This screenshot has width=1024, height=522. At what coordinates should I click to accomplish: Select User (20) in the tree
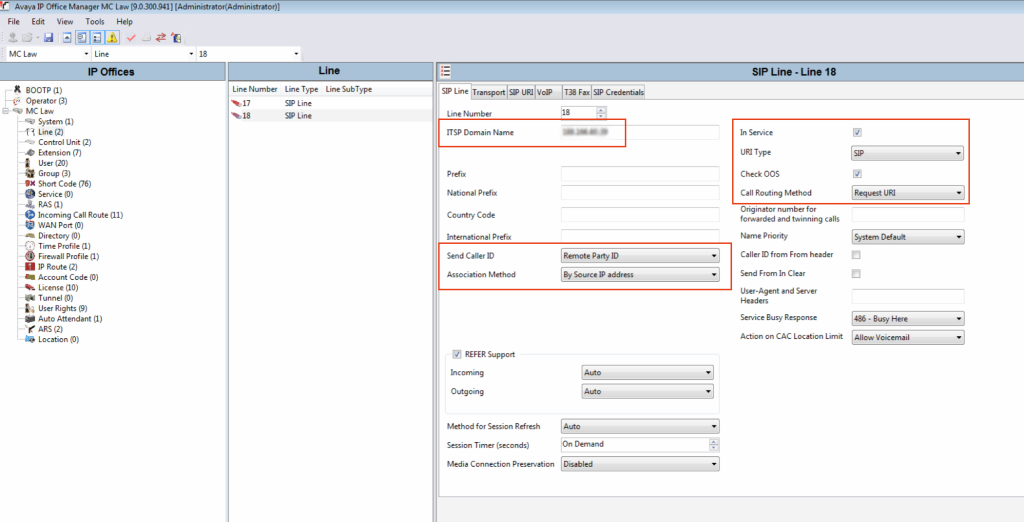(53, 163)
